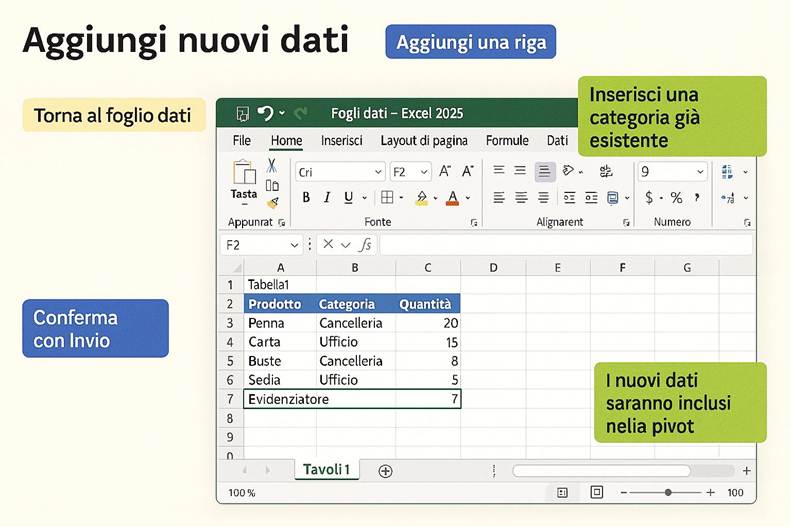The height and width of the screenshot is (527, 791).
Task: Switch to the Inserisci ribbon tab
Action: click(x=342, y=141)
